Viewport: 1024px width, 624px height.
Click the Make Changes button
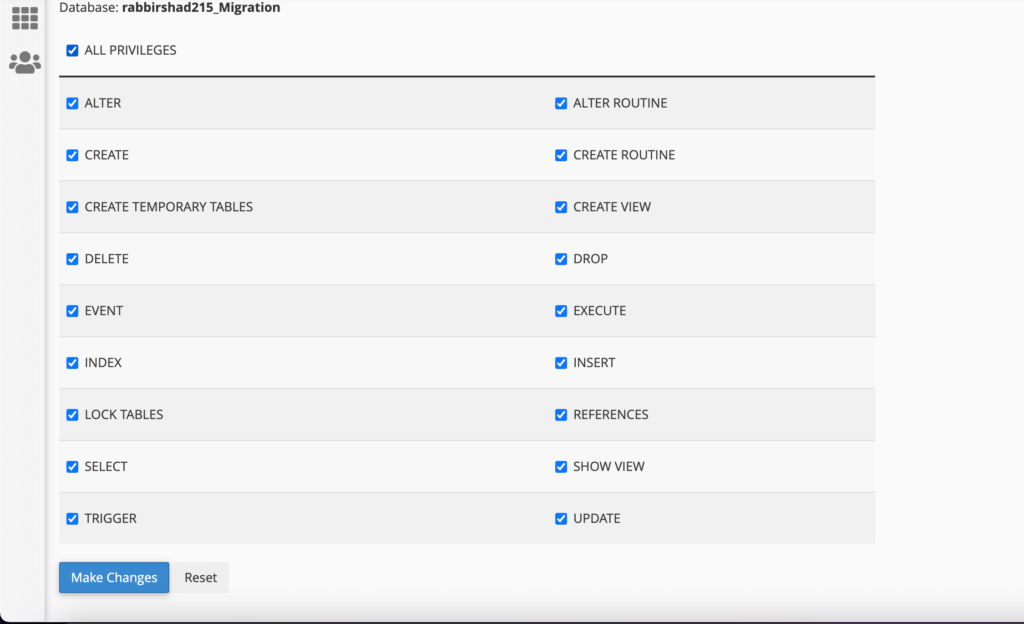114,578
